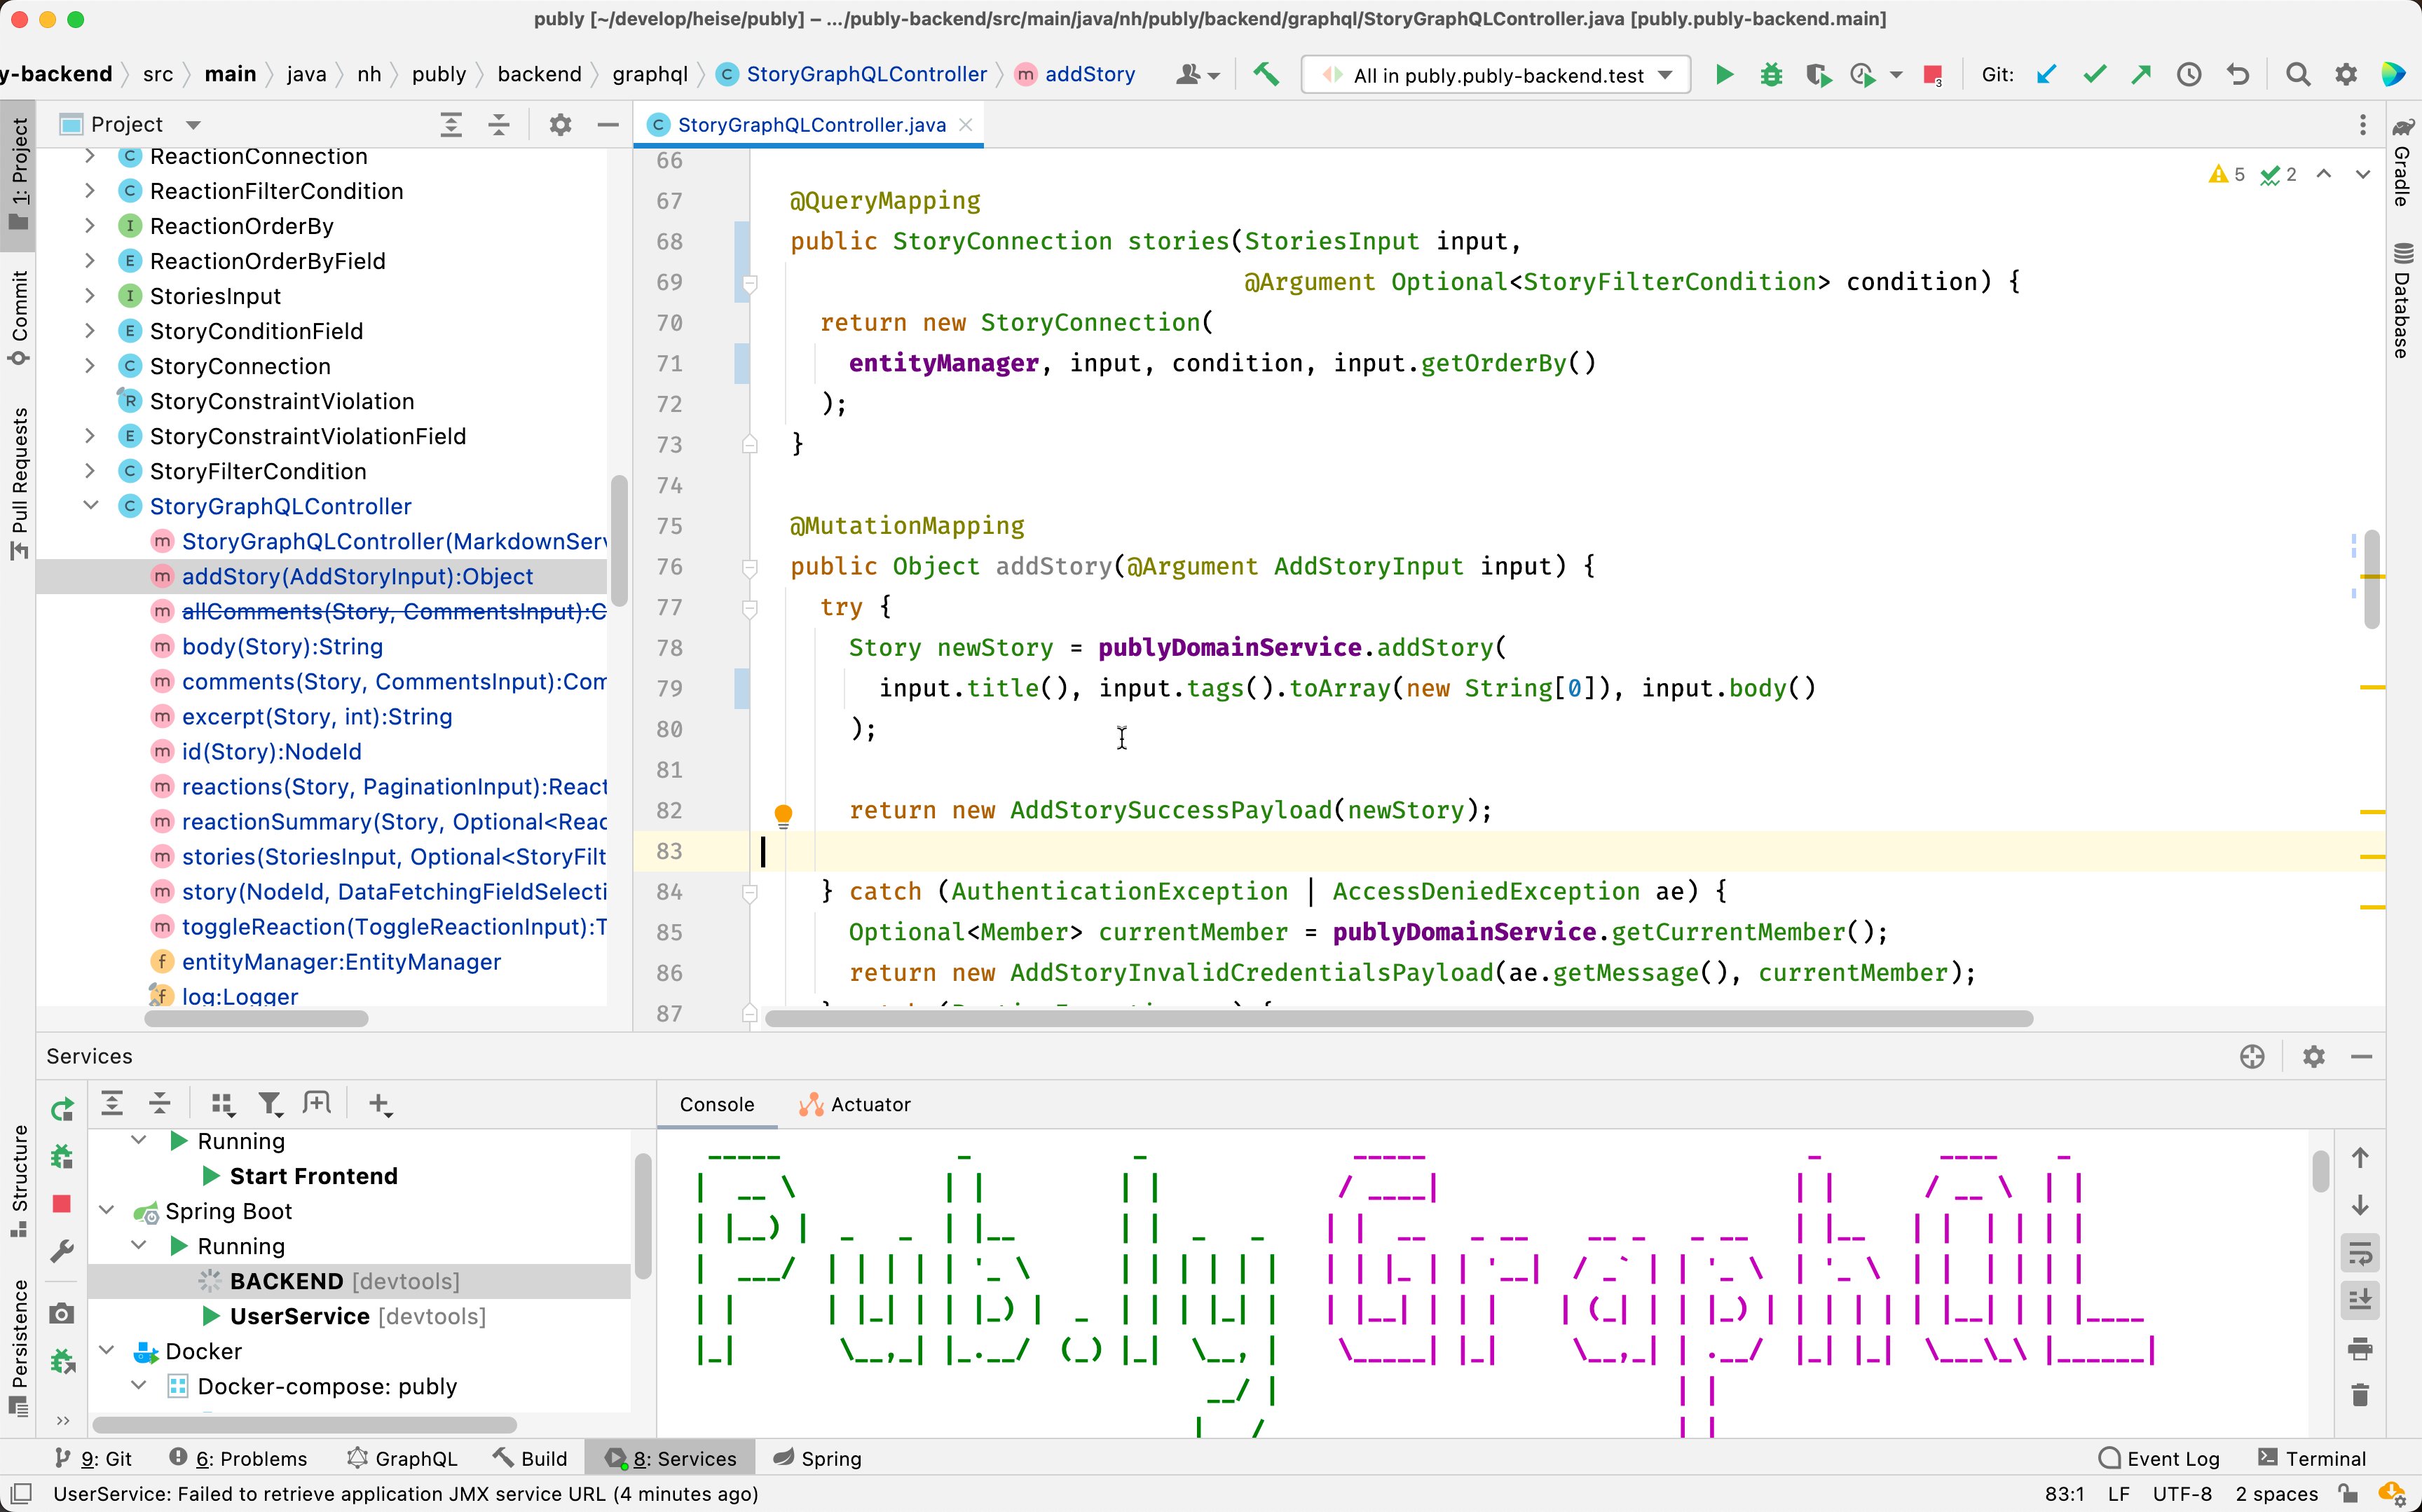Click the UTF-8 encoding widget
The width and height of the screenshot is (2422, 1512).
(x=2182, y=1494)
